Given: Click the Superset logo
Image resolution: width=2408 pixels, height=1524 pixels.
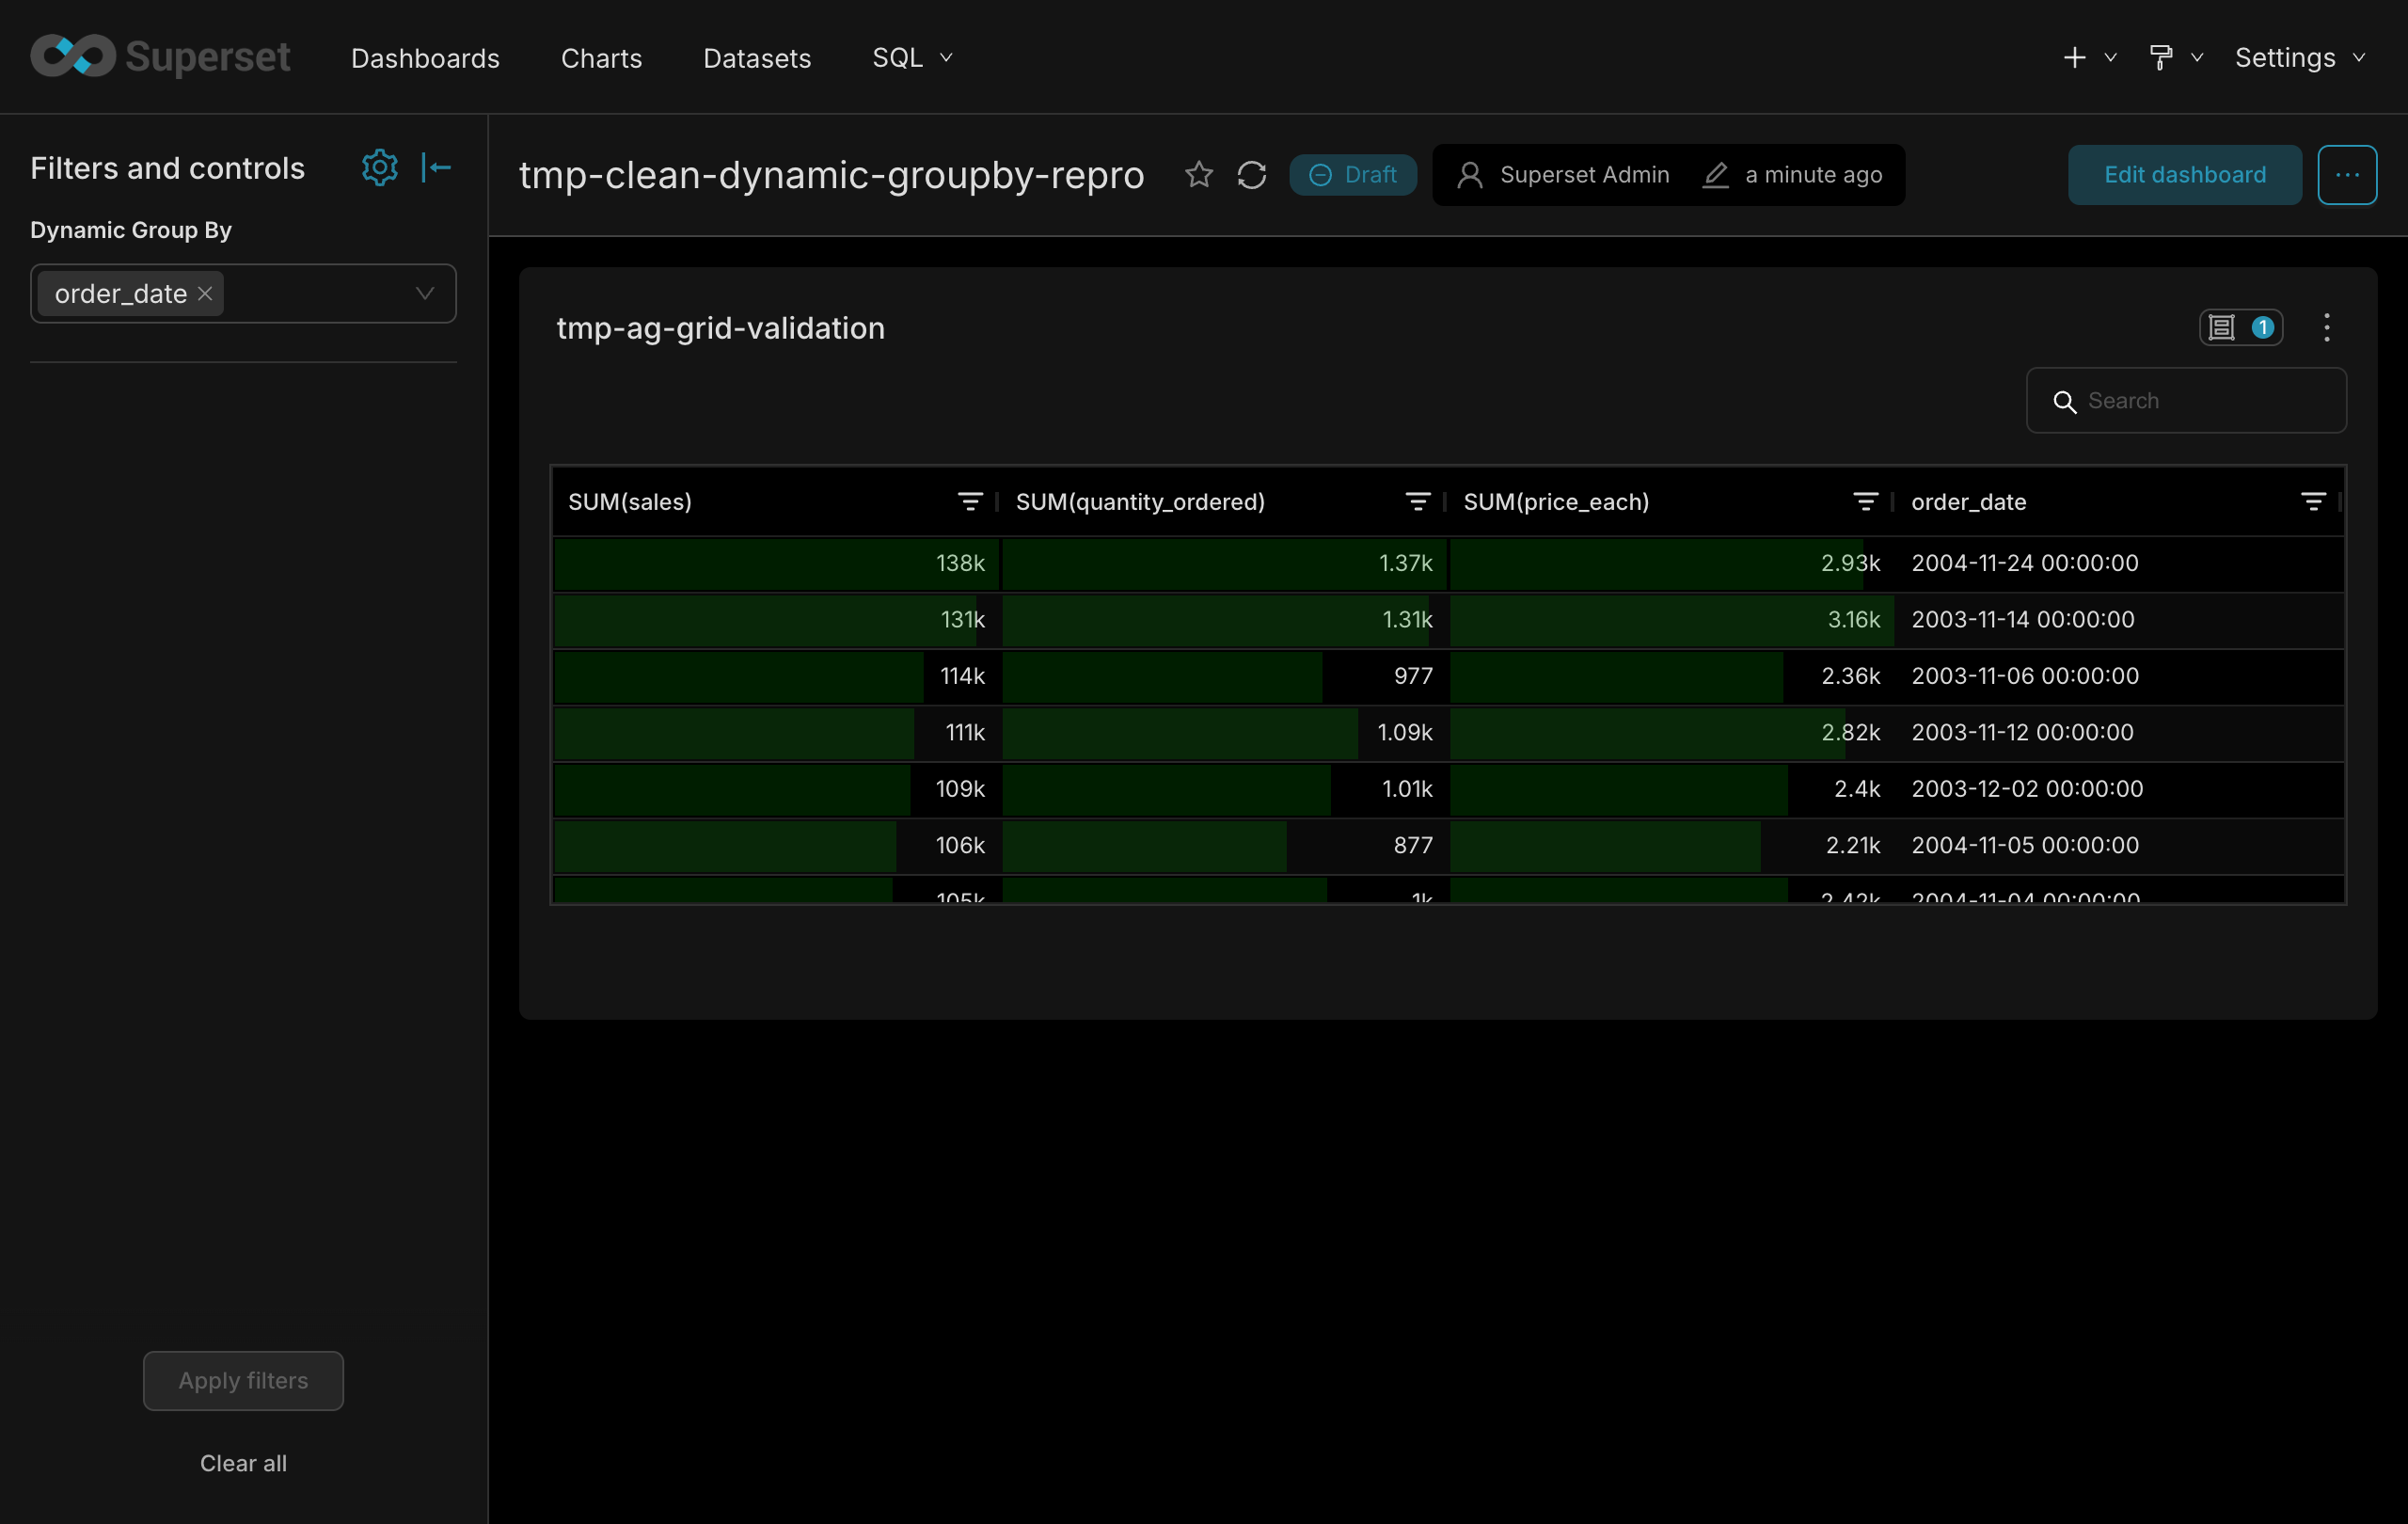Looking at the screenshot, I should [160, 56].
